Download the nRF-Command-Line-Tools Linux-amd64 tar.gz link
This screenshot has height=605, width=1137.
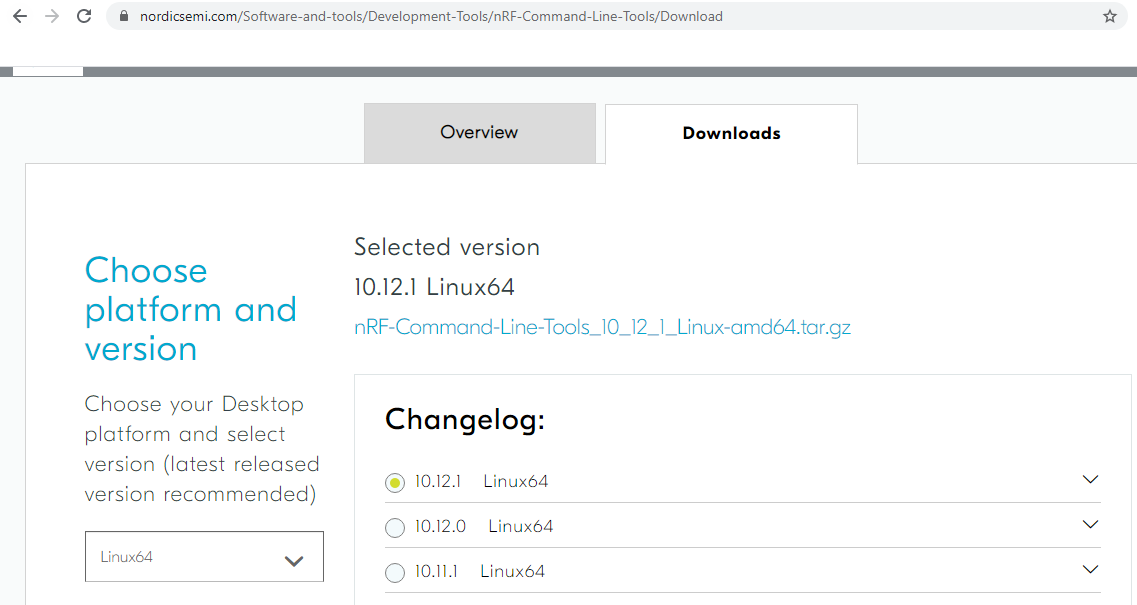[602, 327]
